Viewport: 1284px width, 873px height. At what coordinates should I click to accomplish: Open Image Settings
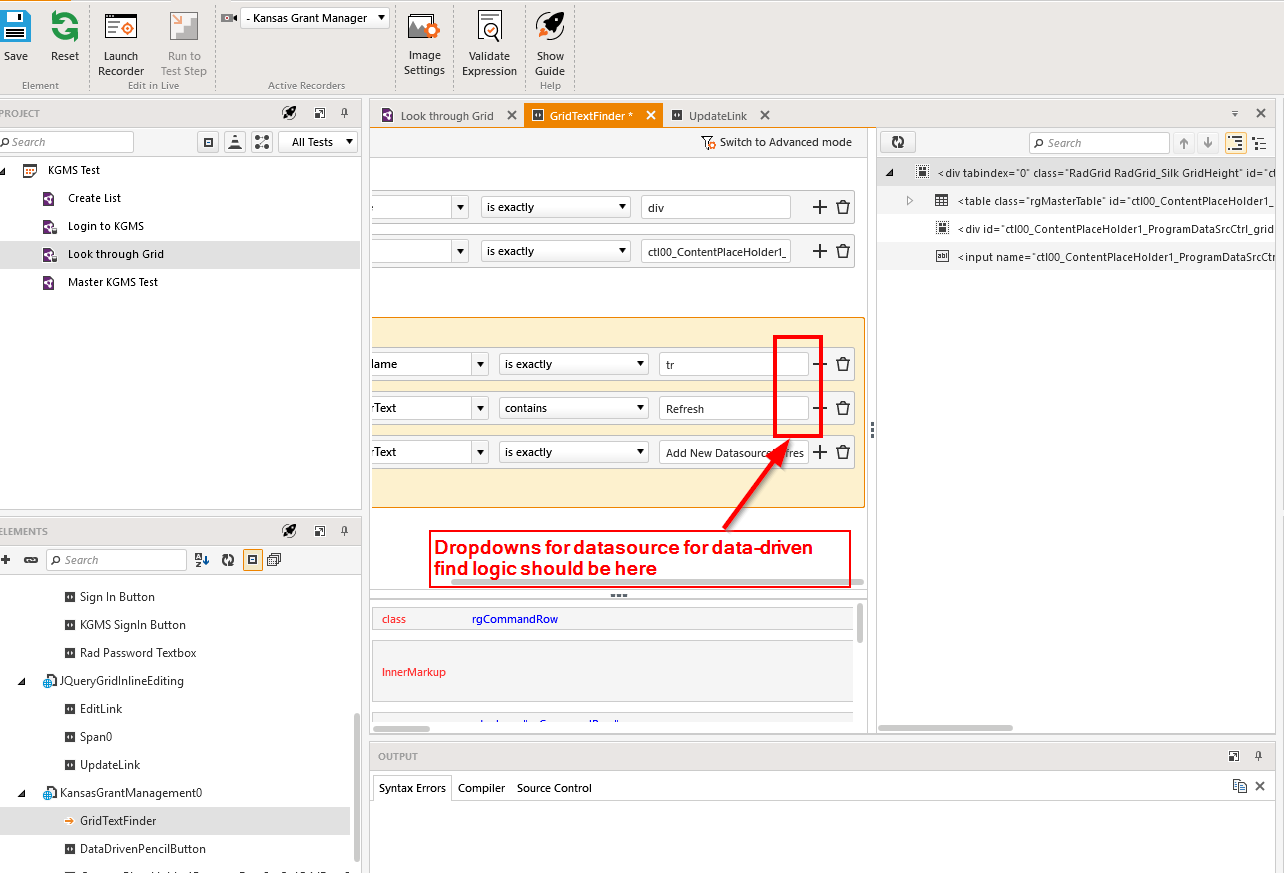pyautogui.click(x=424, y=28)
